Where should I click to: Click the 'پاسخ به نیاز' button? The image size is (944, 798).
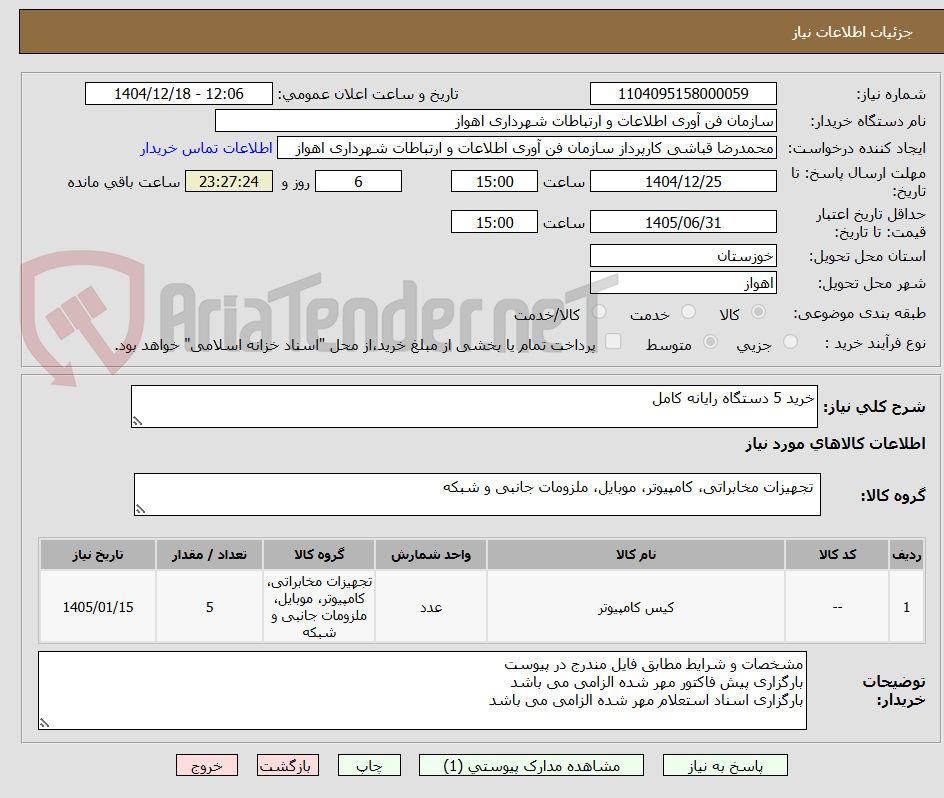(x=725, y=765)
